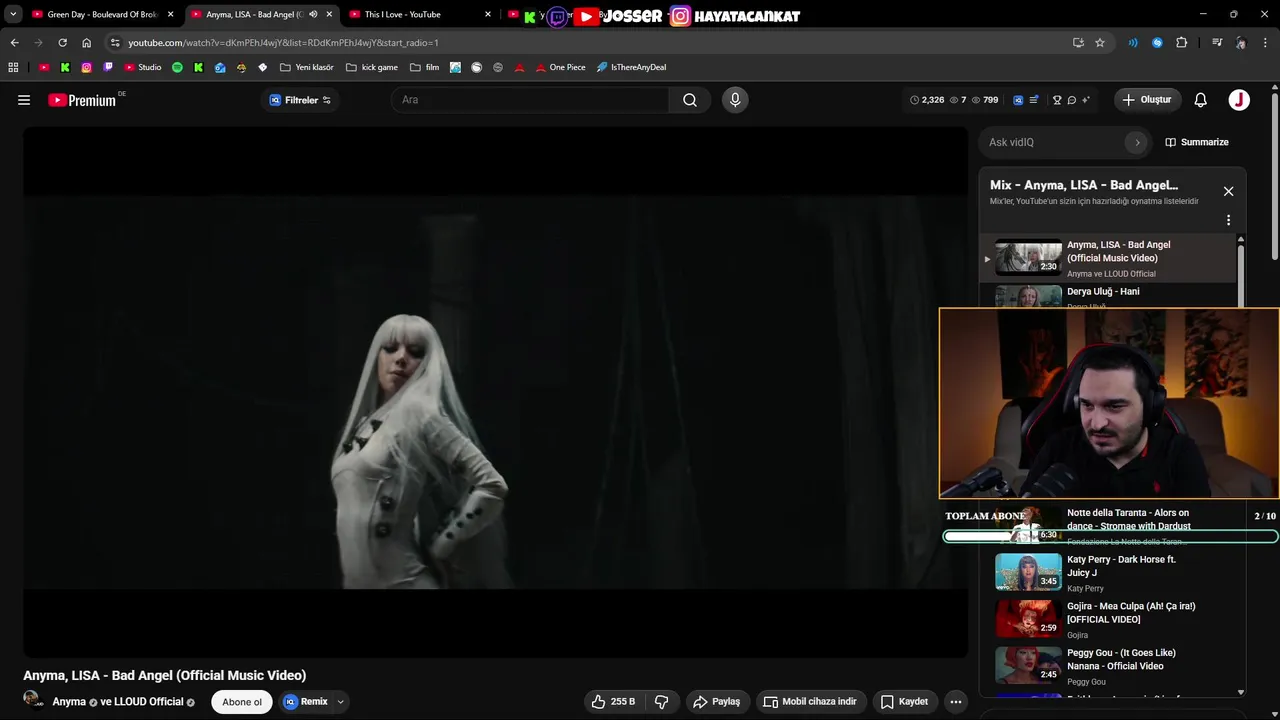Open Chrome extensions puzzle icon
This screenshot has width=1280, height=720.
tap(1182, 43)
